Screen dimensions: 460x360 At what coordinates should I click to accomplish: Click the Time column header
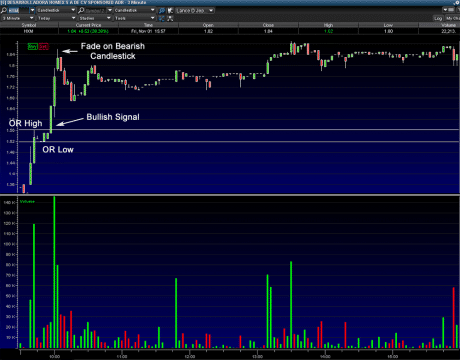(148, 25)
